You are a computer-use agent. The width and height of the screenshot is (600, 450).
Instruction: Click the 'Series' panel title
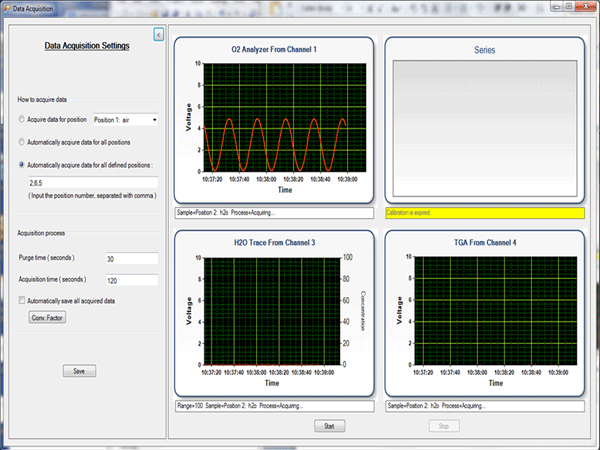pyautogui.click(x=484, y=50)
